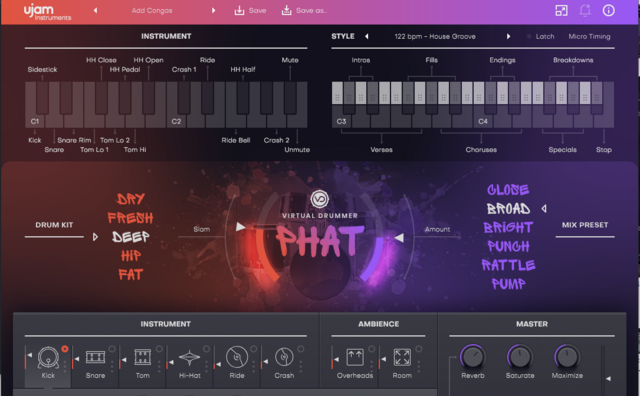640x396 pixels.
Task: Go to next preset after Add Congas
Action: point(213,11)
